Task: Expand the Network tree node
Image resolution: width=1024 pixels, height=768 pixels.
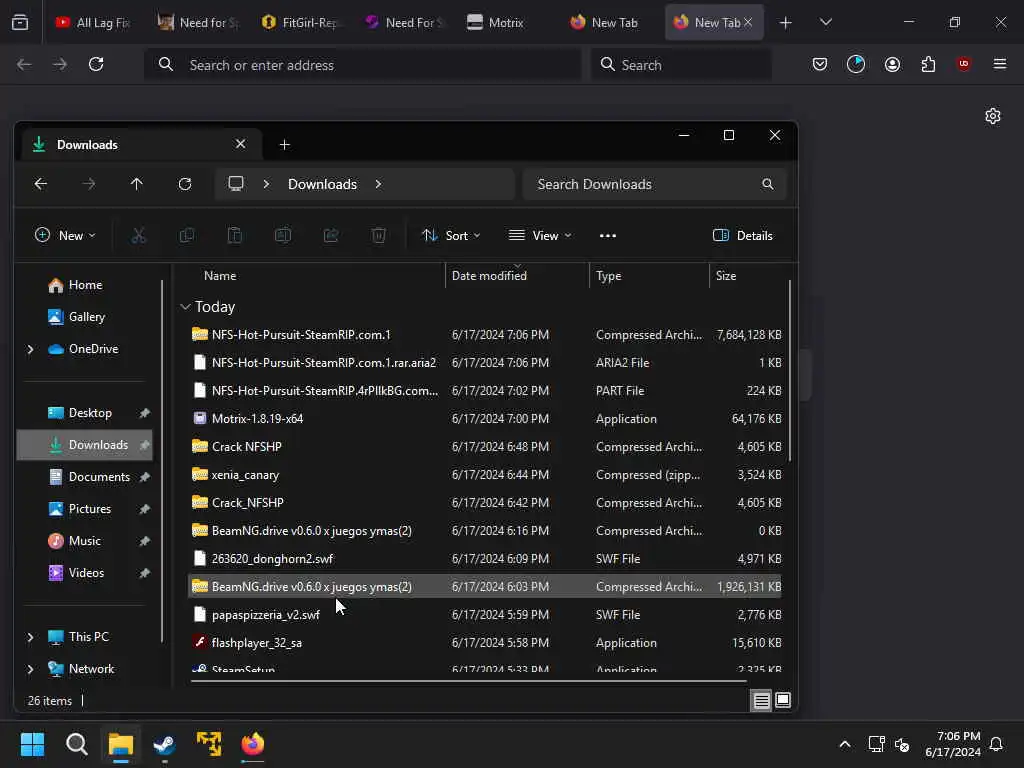Action: click(x=30, y=669)
